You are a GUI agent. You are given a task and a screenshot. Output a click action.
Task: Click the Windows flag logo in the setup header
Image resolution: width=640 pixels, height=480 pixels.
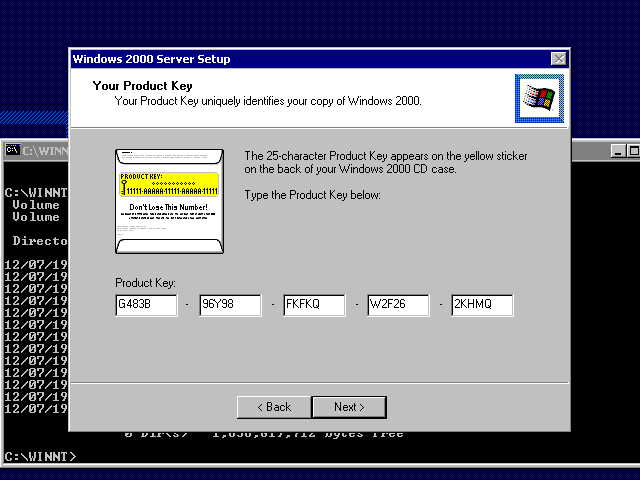pyautogui.click(x=539, y=99)
